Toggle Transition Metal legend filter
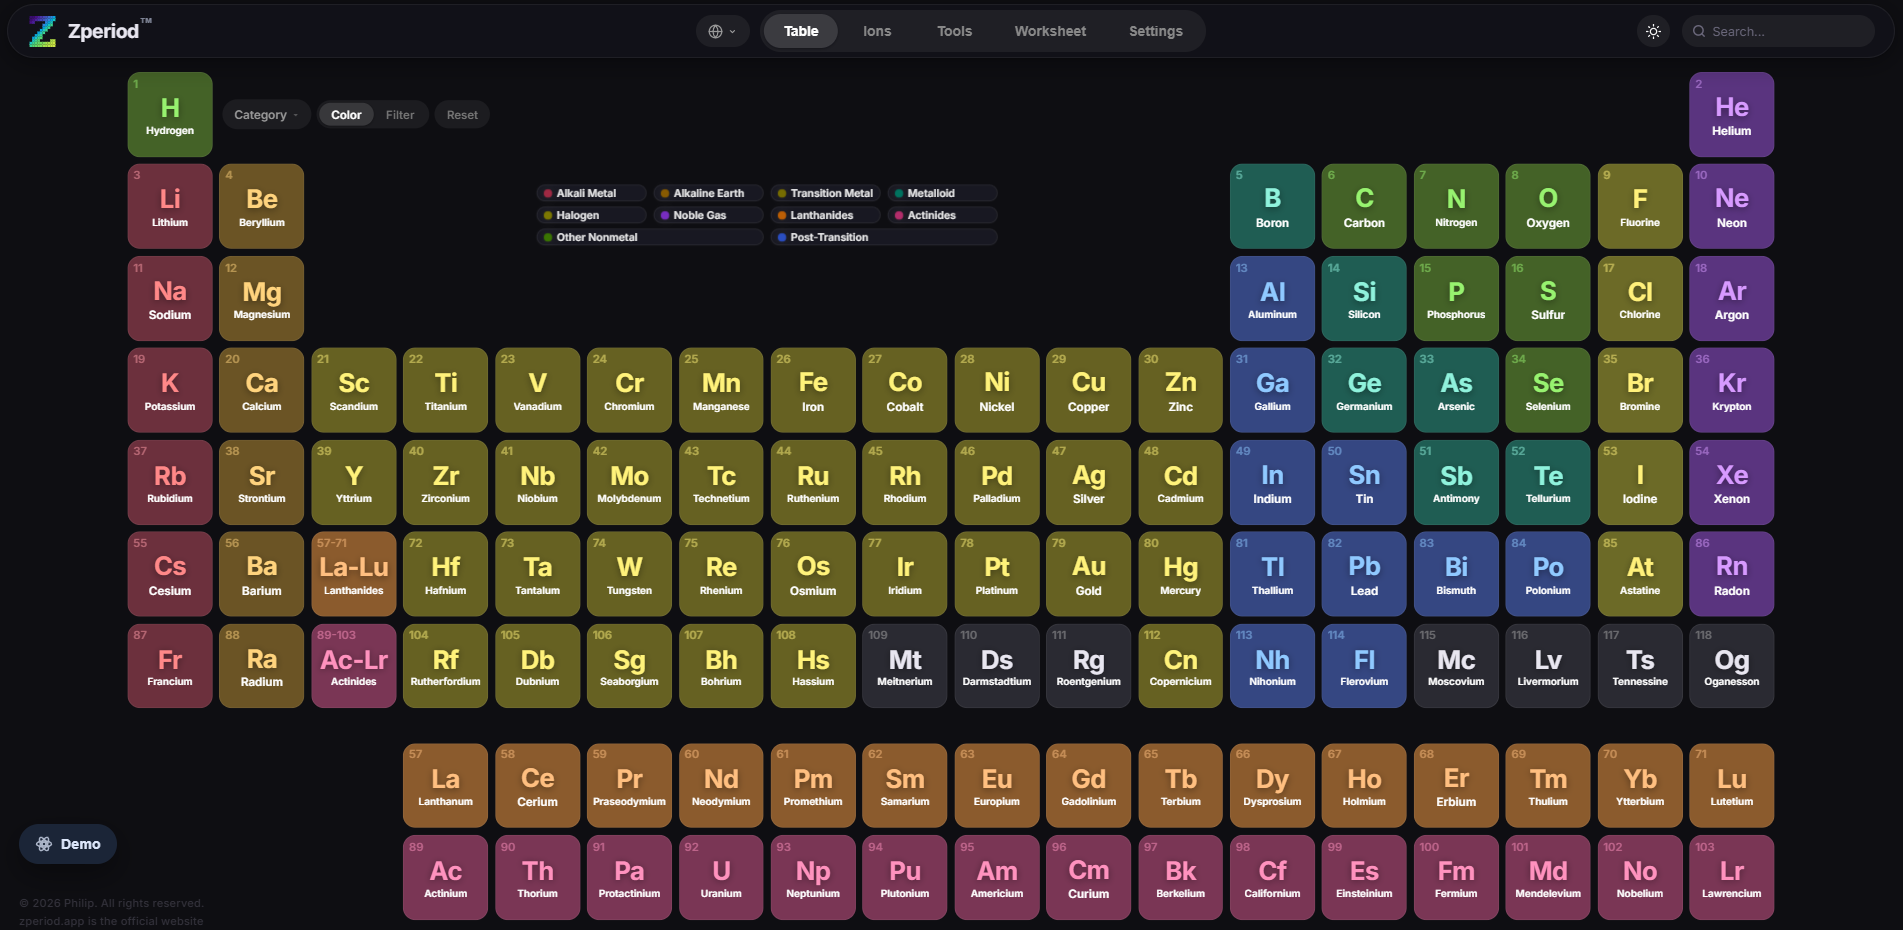 (826, 193)
